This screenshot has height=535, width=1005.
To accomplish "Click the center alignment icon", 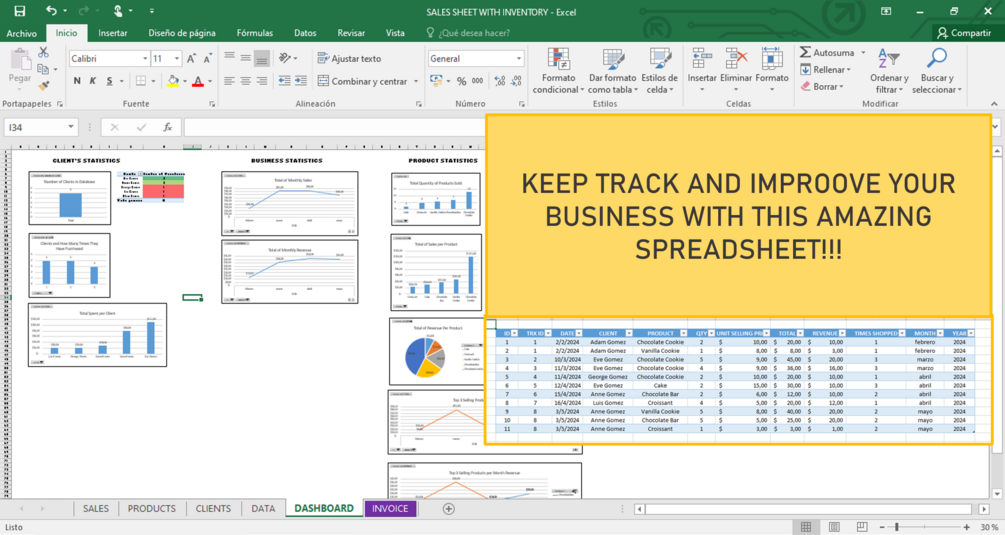I will click(x=245, y=81).
